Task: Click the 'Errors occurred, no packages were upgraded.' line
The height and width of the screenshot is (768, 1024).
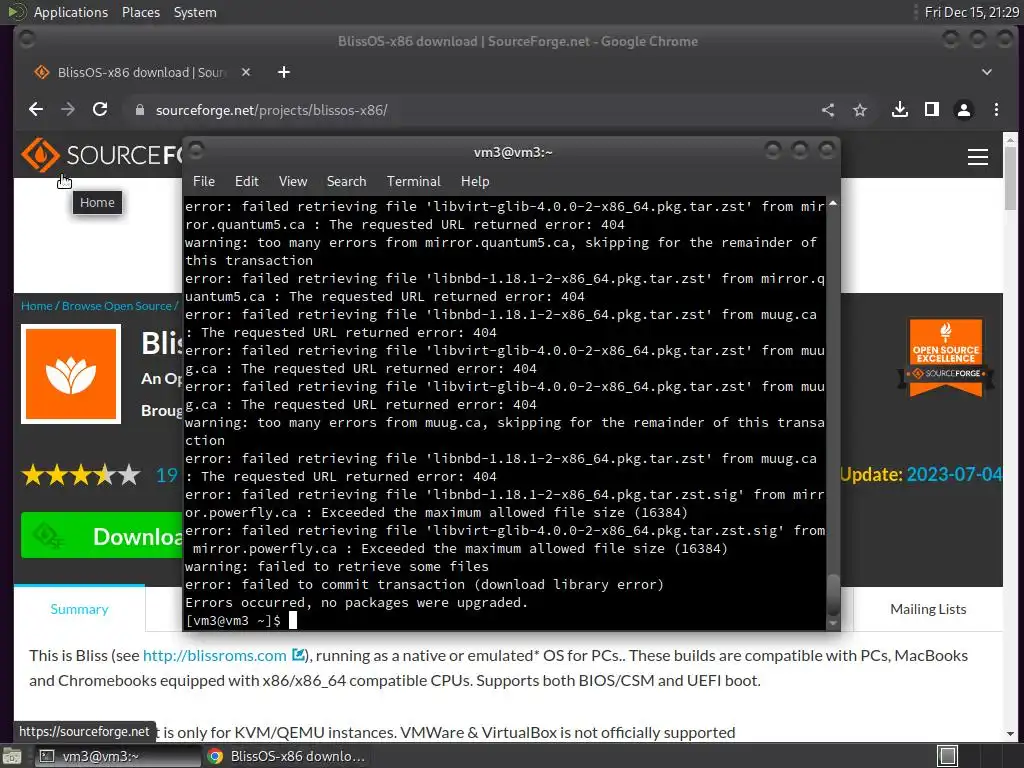Action: [x=357, y=602]
